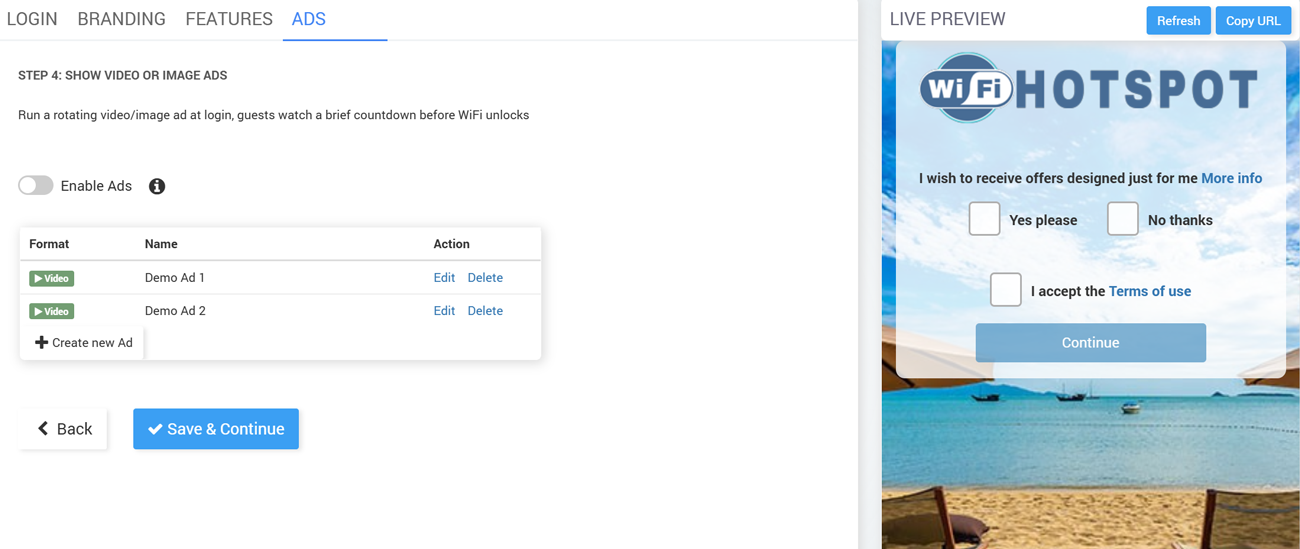Click Save & Continue button
Screen dimensions: 1300x549
(x=216, y=429)
